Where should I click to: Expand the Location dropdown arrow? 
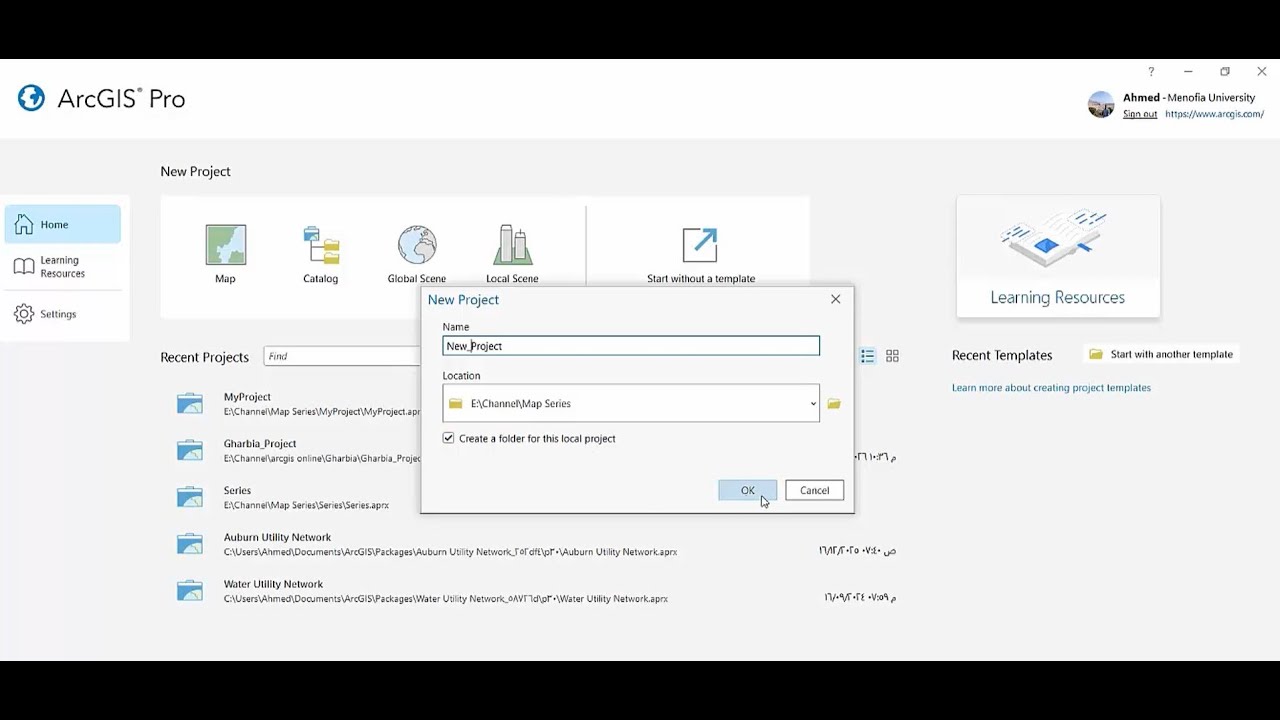(813, 404)
